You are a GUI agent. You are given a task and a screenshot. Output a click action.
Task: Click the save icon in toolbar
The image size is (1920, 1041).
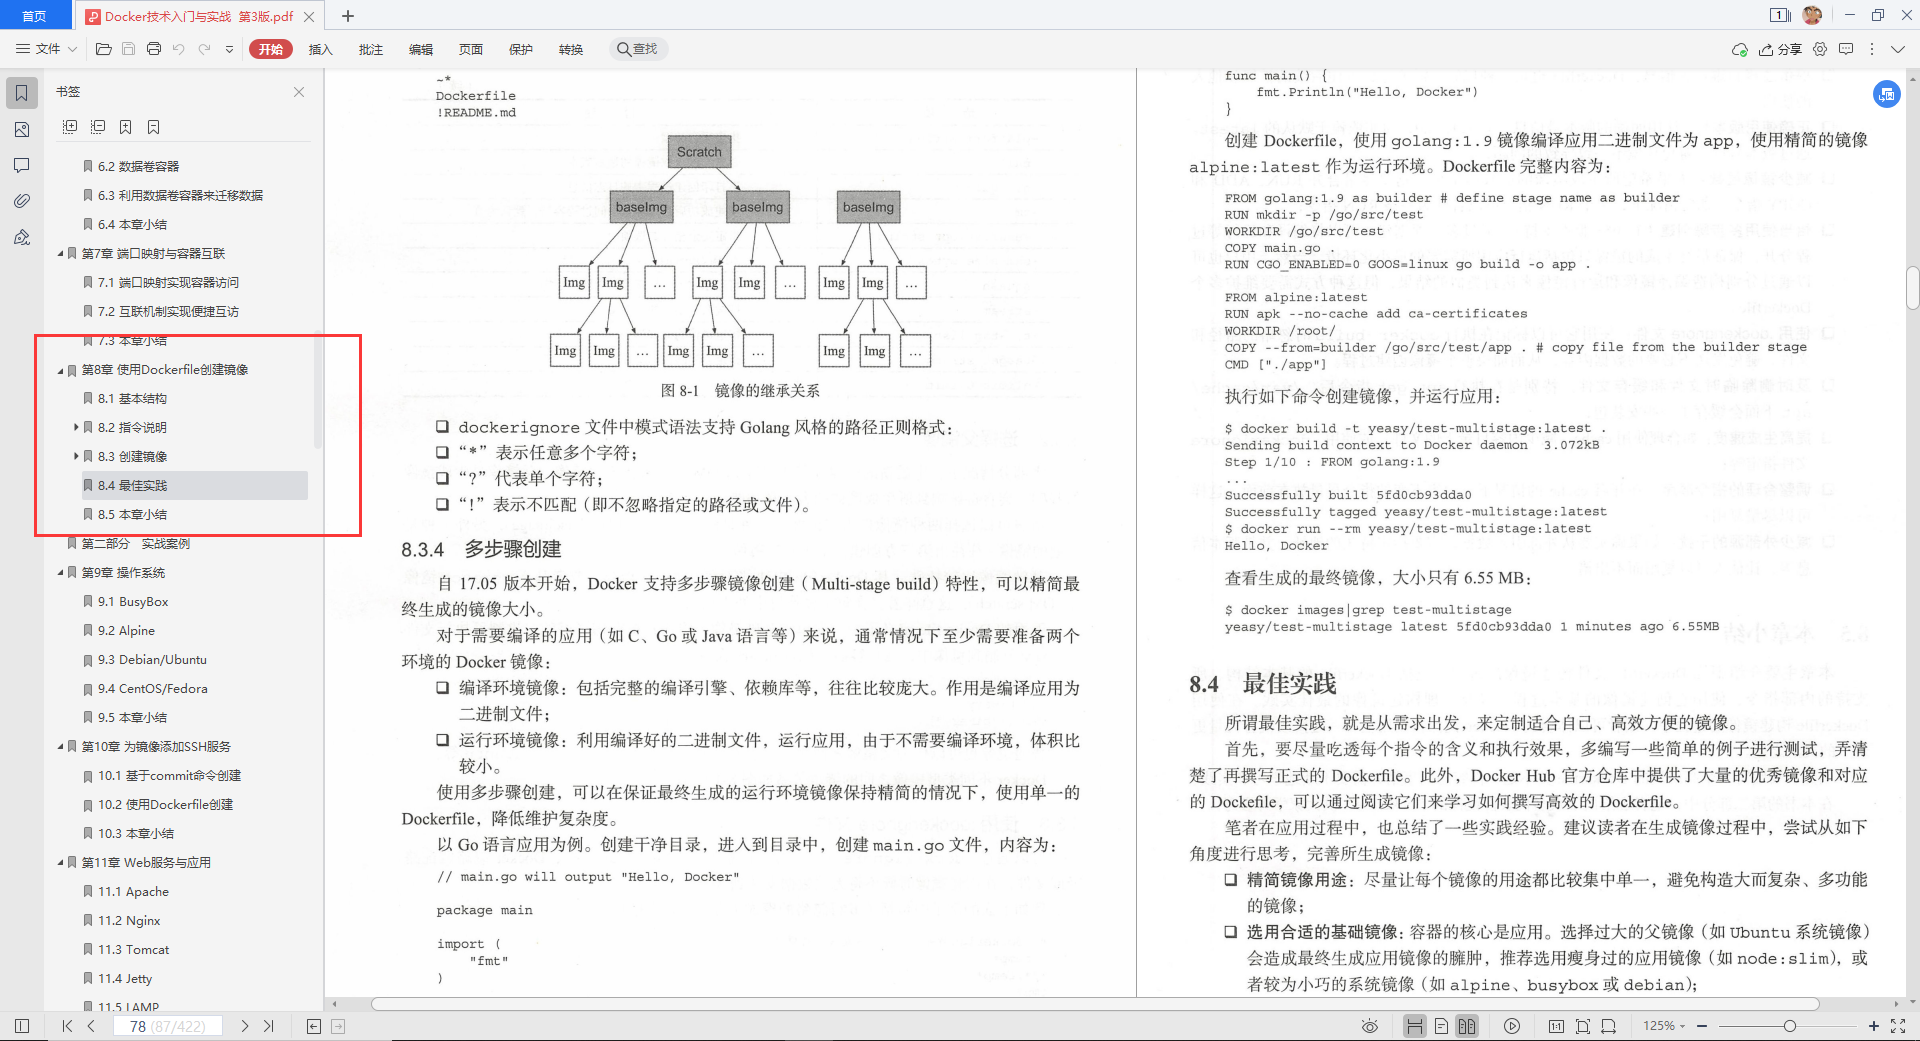pyautogui.click(x=128, y=49)
